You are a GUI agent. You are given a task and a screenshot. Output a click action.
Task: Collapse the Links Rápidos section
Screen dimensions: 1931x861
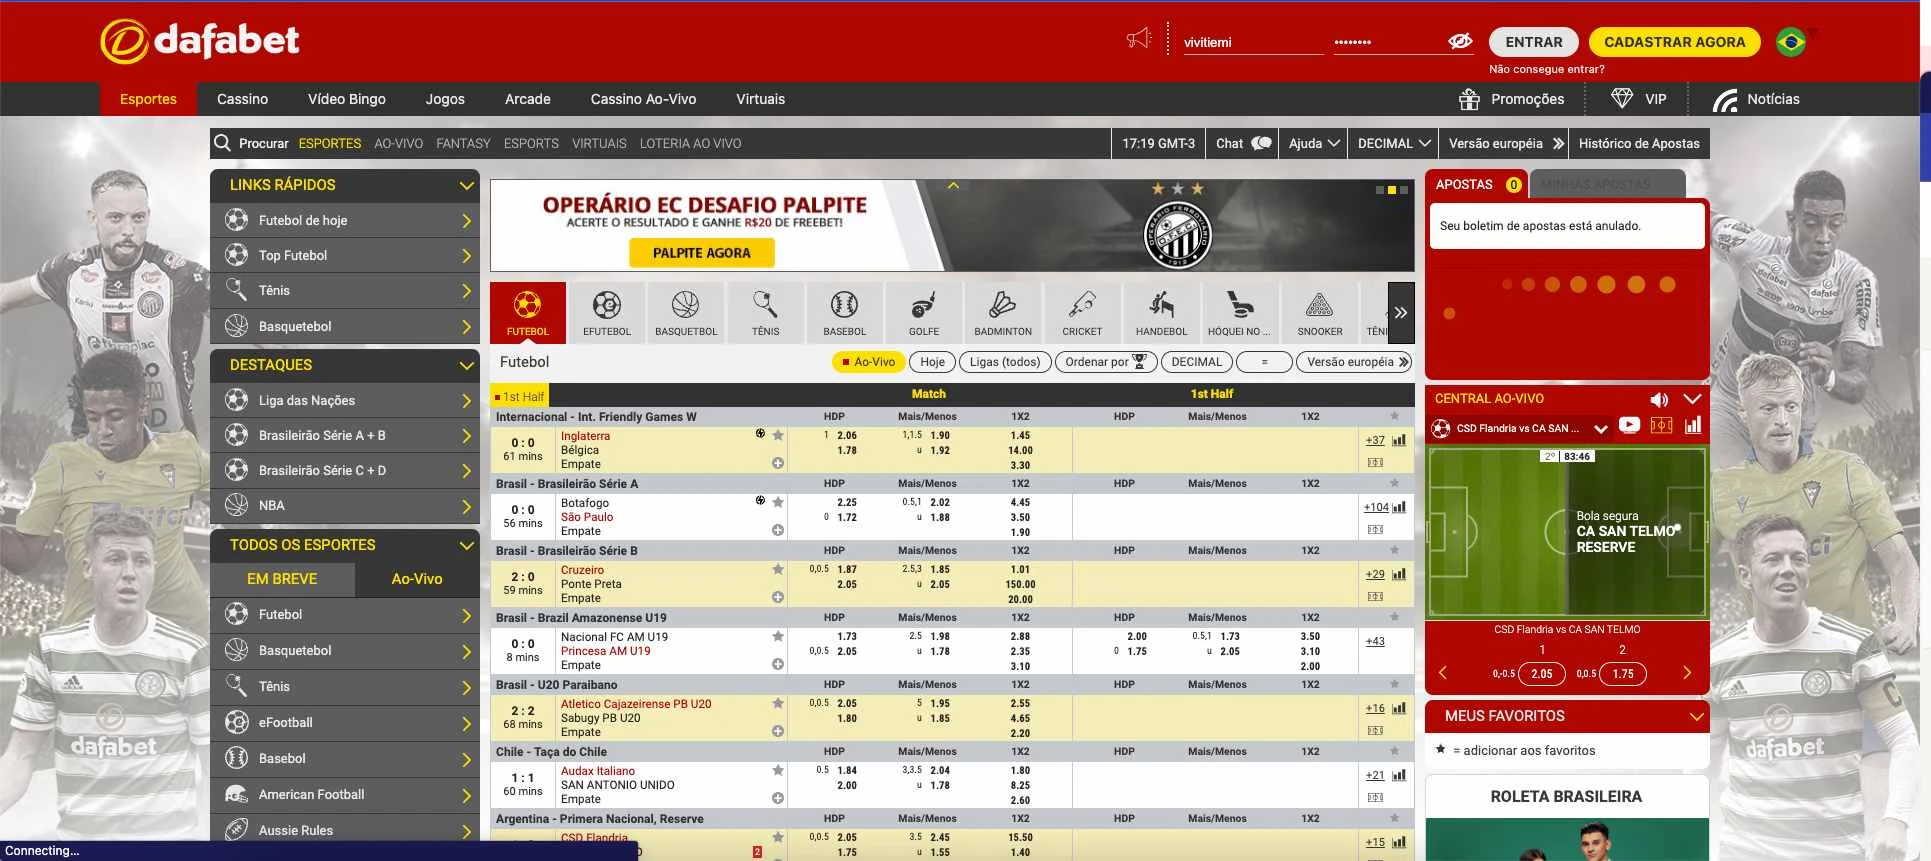click(x=466, y=185)
